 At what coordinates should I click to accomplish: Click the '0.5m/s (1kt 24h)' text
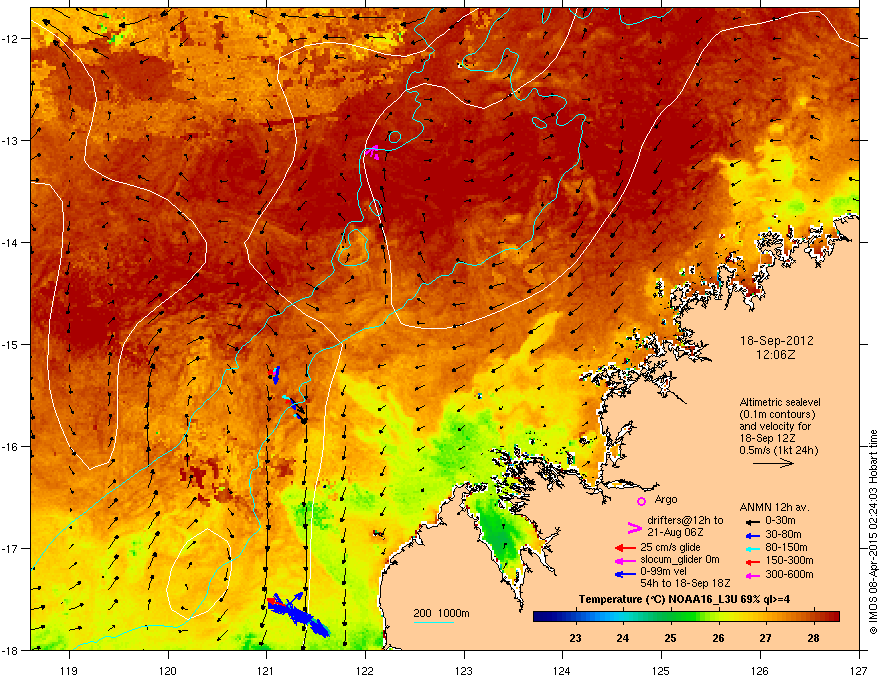pos(779,450)
